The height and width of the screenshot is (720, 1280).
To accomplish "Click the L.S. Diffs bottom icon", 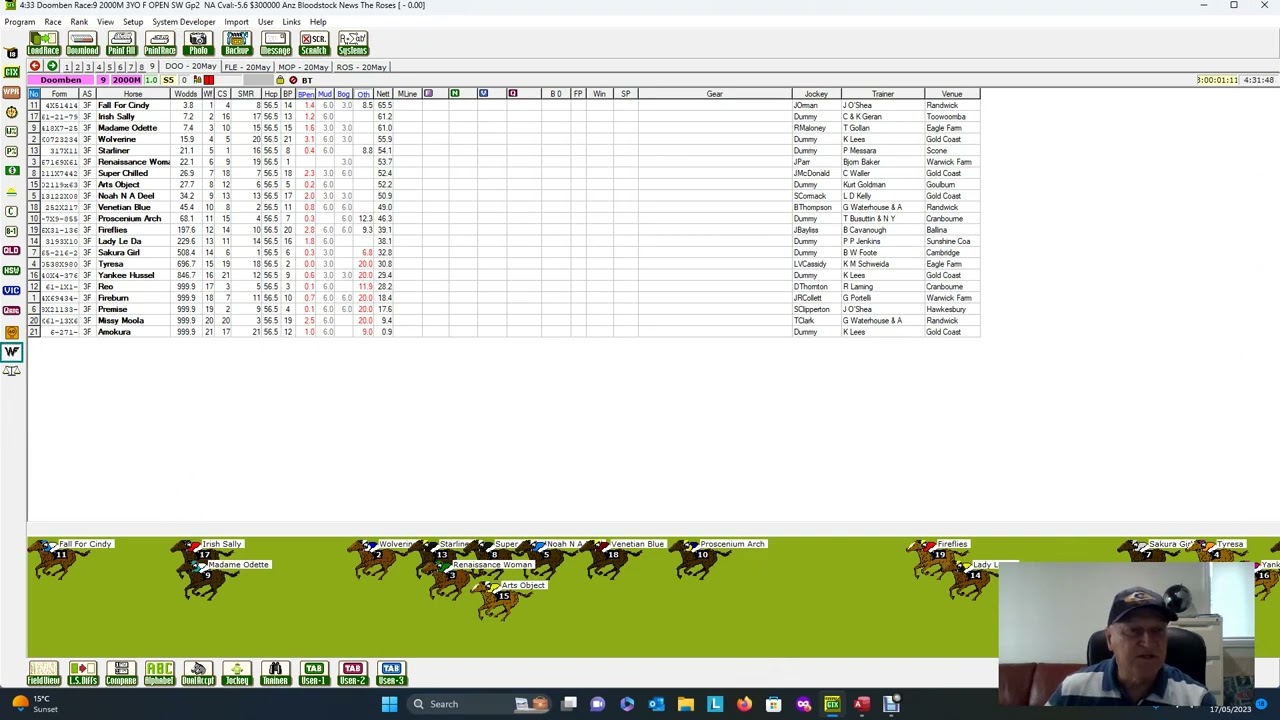I will click(82, 673).
